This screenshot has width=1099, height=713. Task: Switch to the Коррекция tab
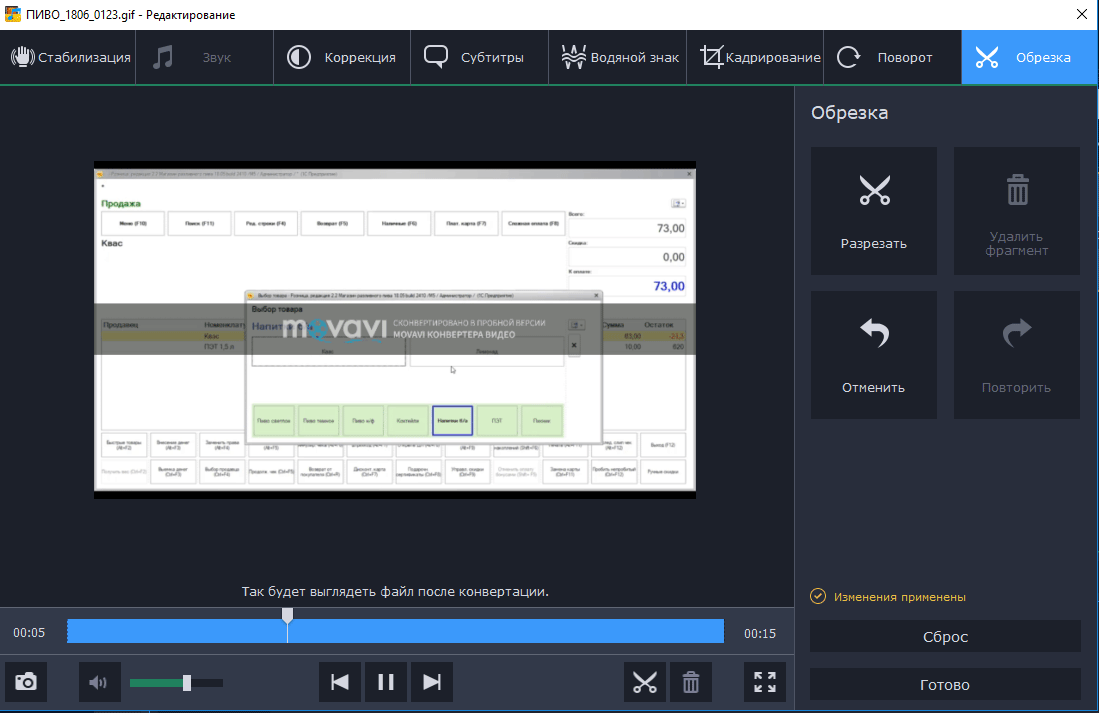click(344, 57)
